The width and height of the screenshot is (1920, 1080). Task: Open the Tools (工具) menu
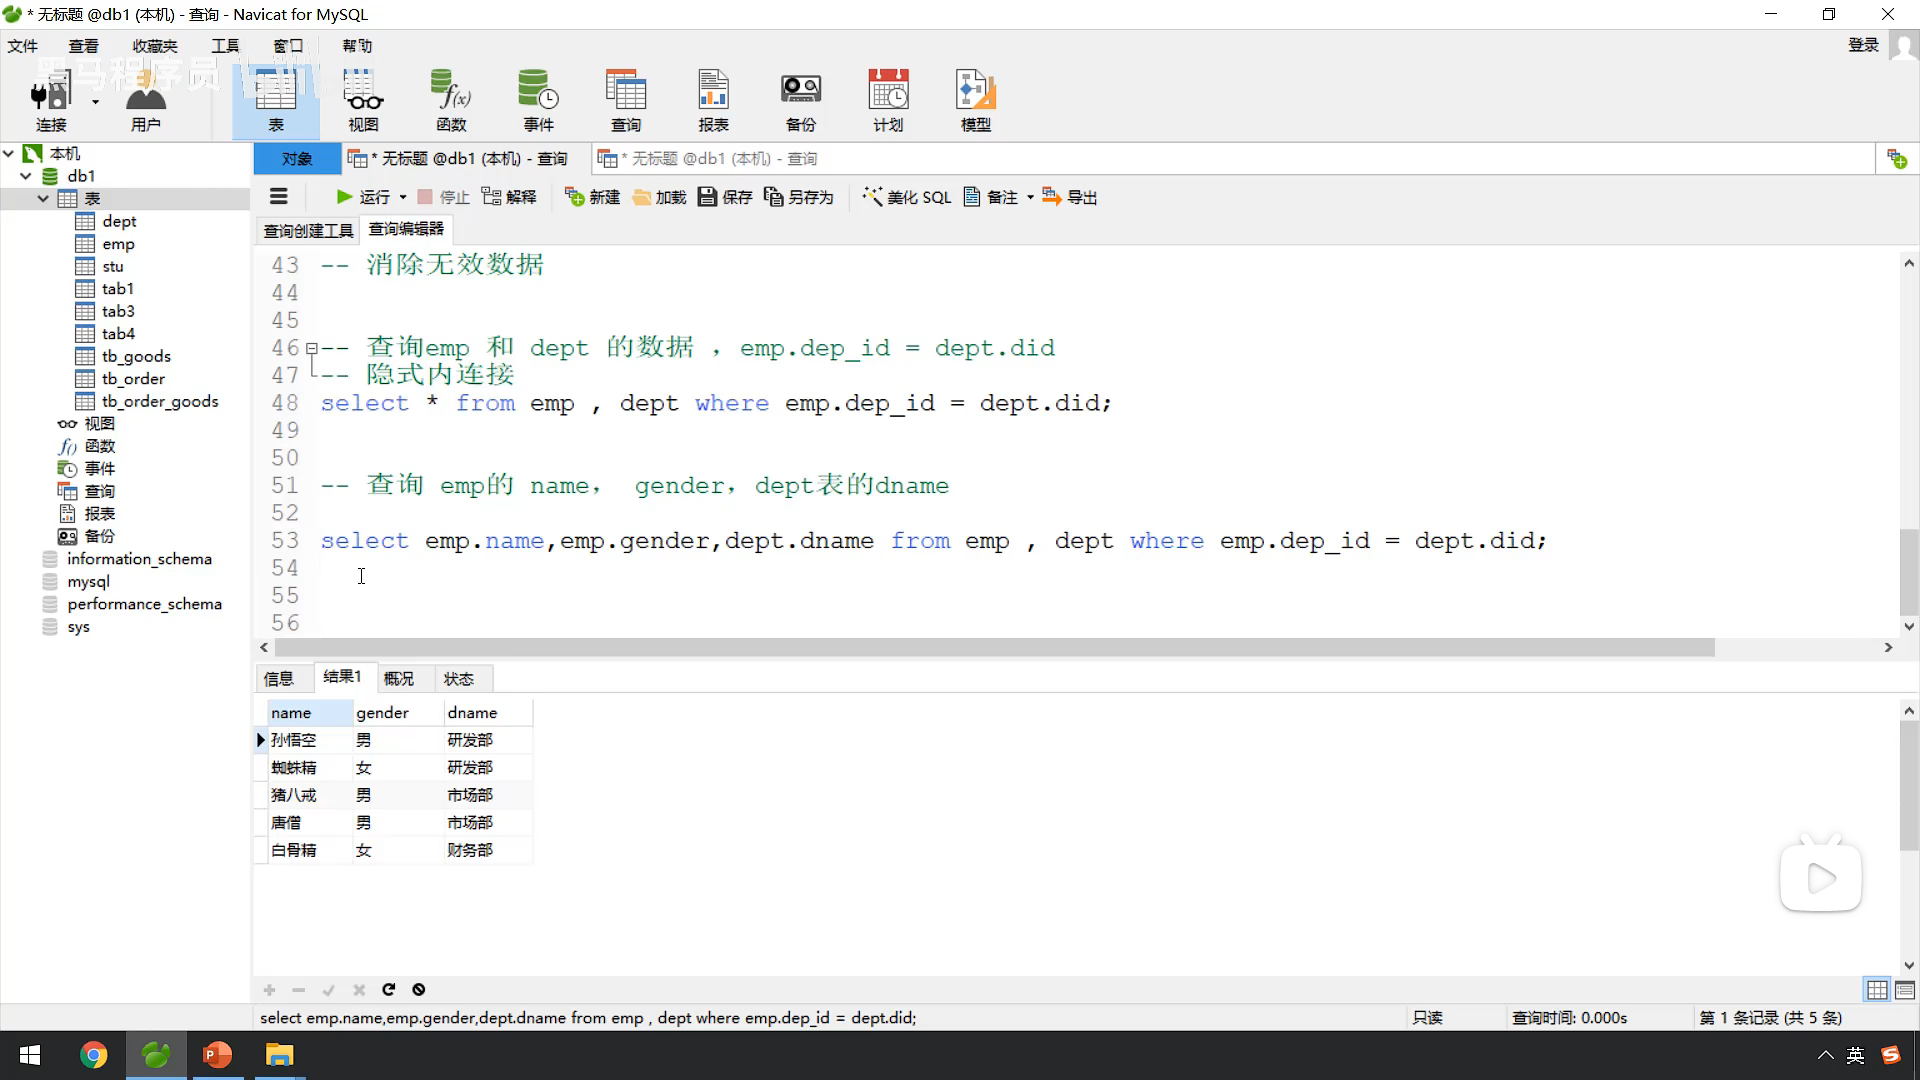tap(225, 46)
